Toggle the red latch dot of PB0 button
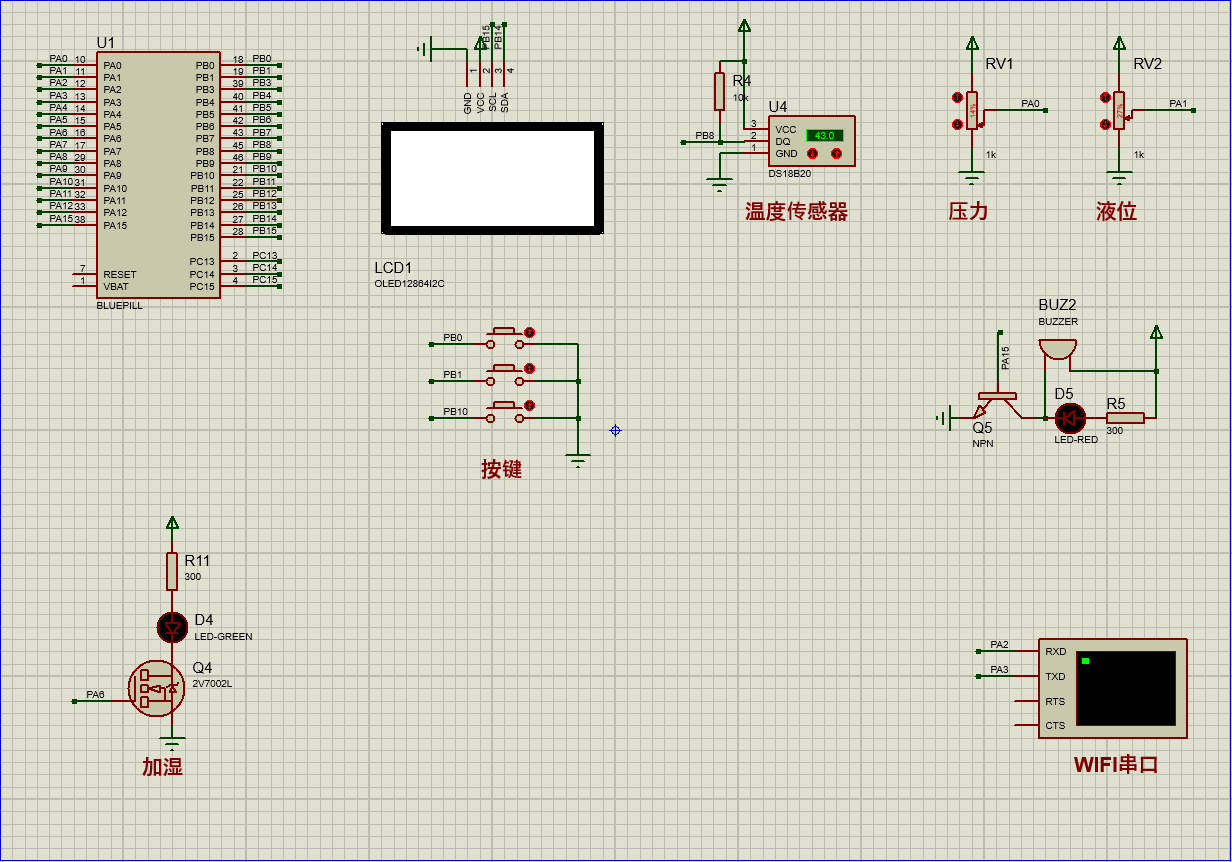 click(529, 332)
